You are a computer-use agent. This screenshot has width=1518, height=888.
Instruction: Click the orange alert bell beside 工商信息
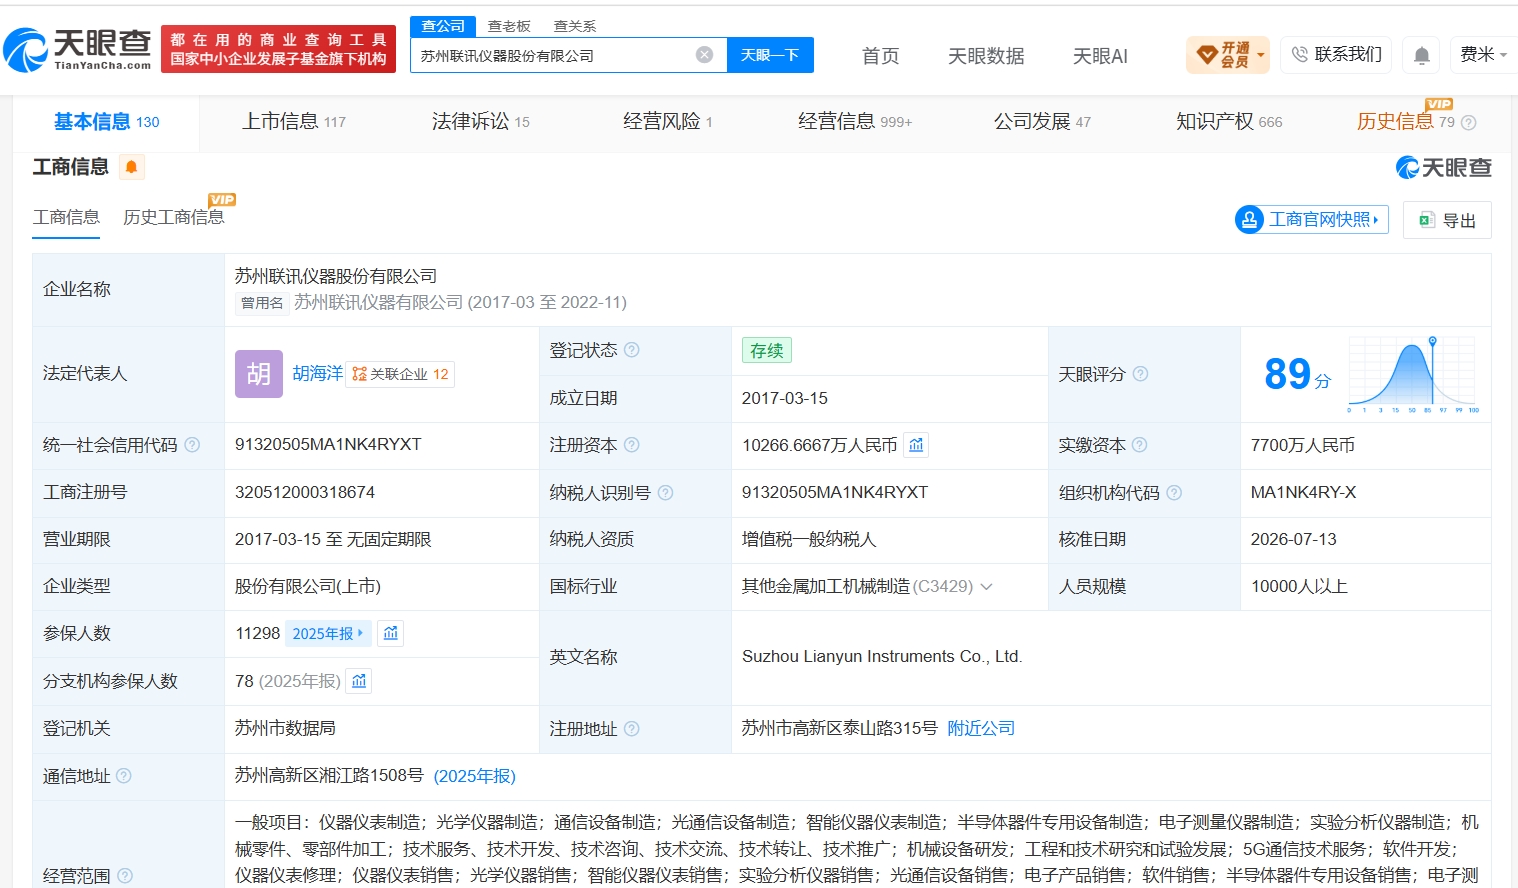click(131, 167)
